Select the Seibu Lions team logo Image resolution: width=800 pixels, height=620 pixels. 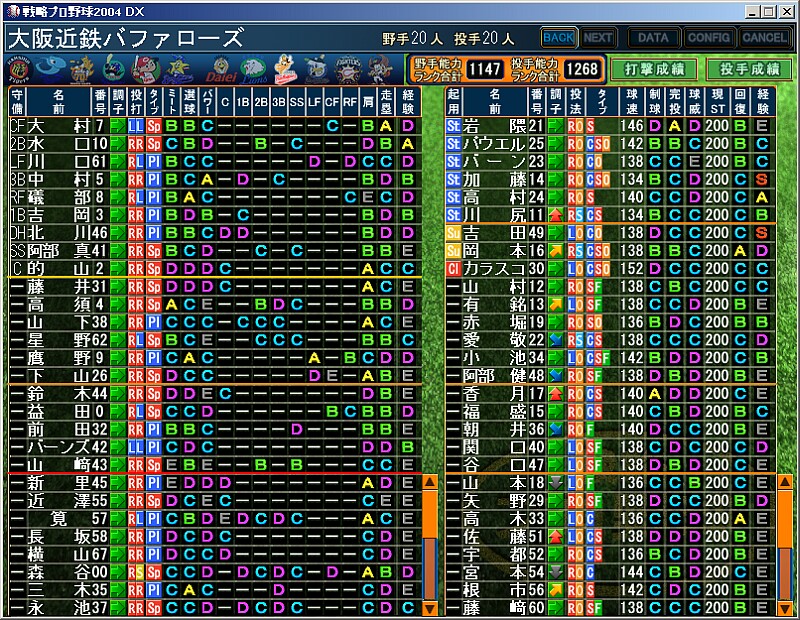(253, 69)
